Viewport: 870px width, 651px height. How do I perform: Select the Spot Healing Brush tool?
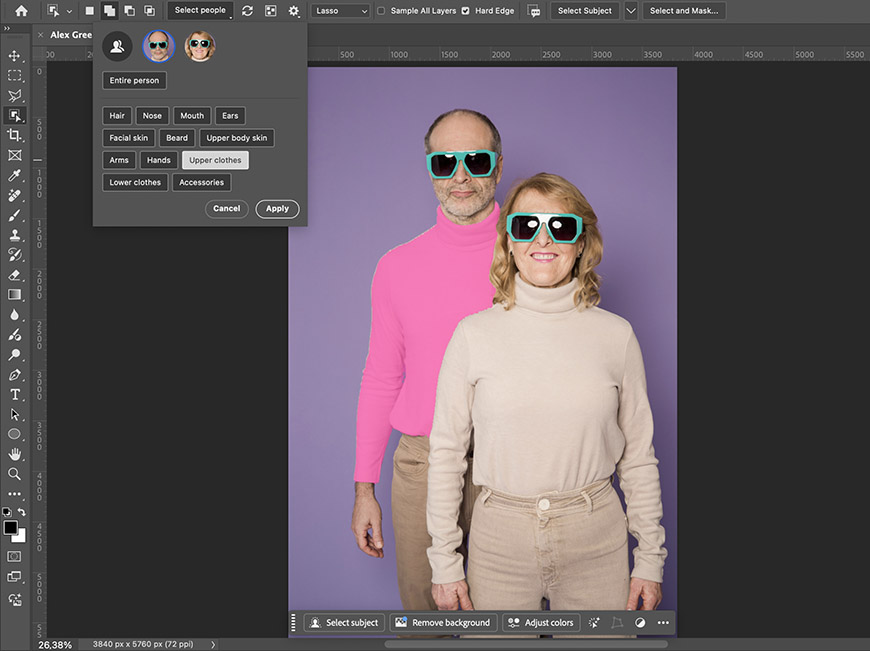coord(14,195)
